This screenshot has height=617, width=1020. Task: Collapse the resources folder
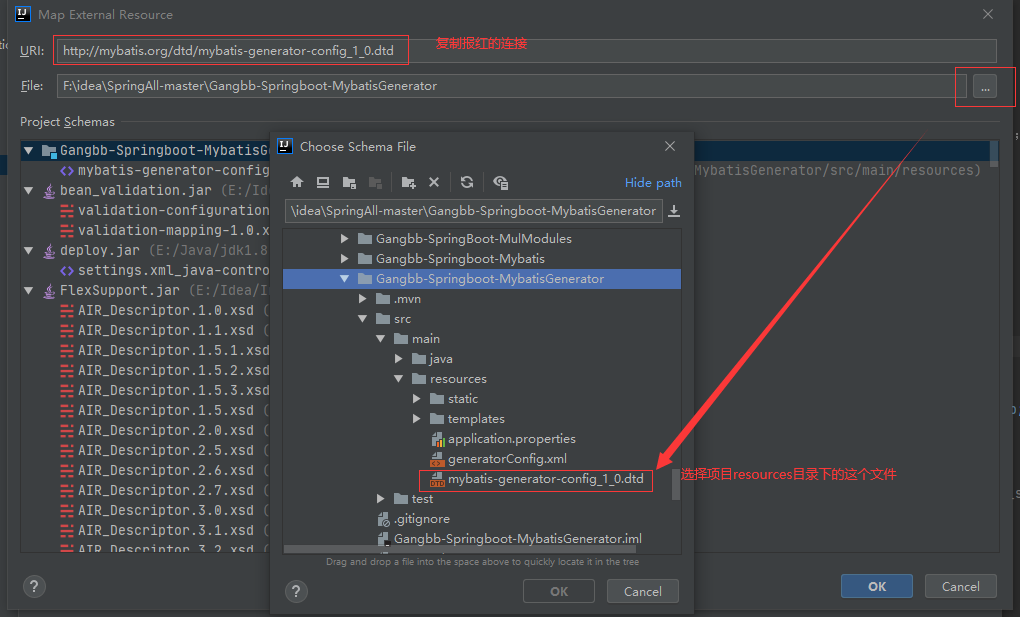click(398, 379)
